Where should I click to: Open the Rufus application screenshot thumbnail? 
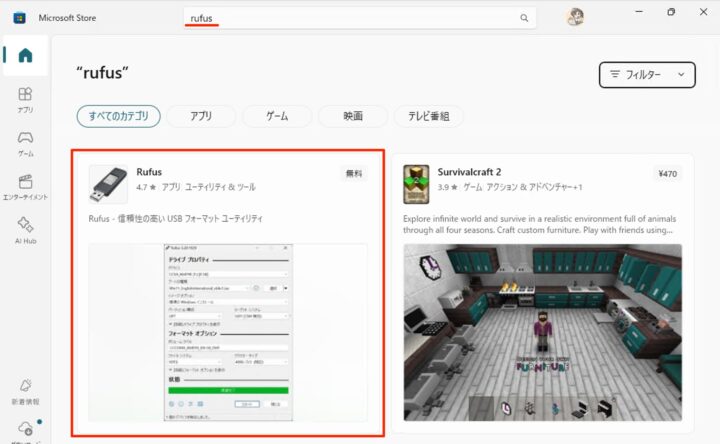click(228, 332)
